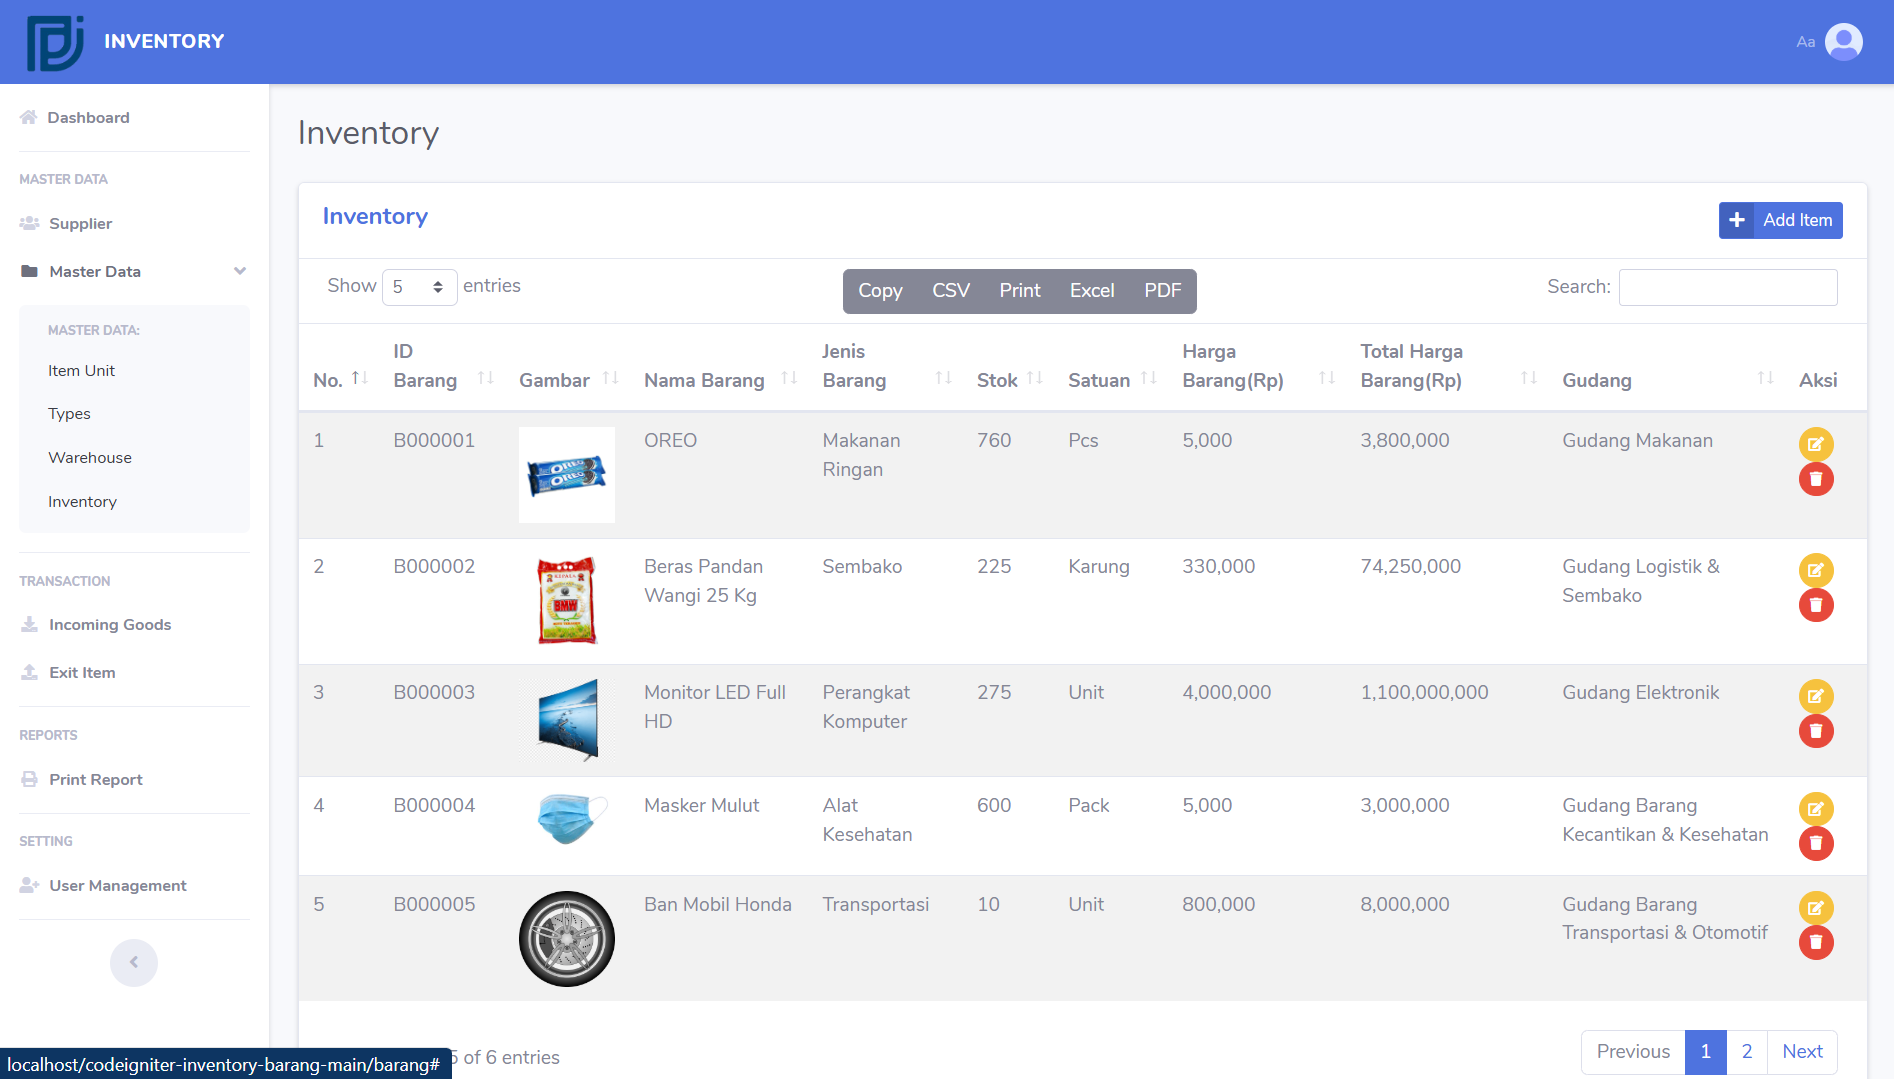The width and height of the screenshot is (1894, 1079).
Task: Click the Add Item button
Action: 1780,221
